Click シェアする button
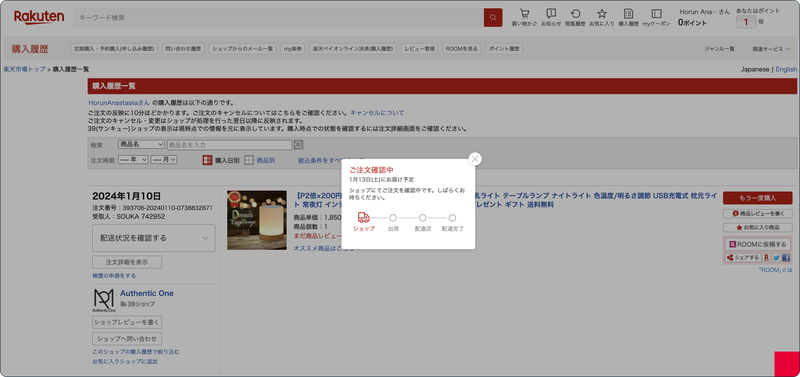 click(743, 258)
